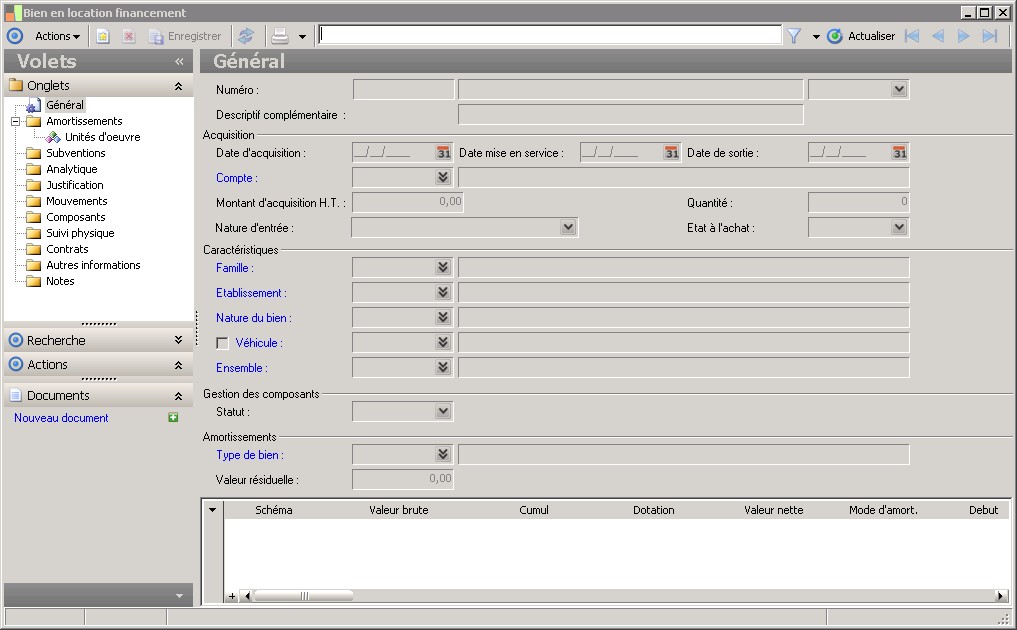
Task: Go to the last record arrow
Action: click(990, 36)
